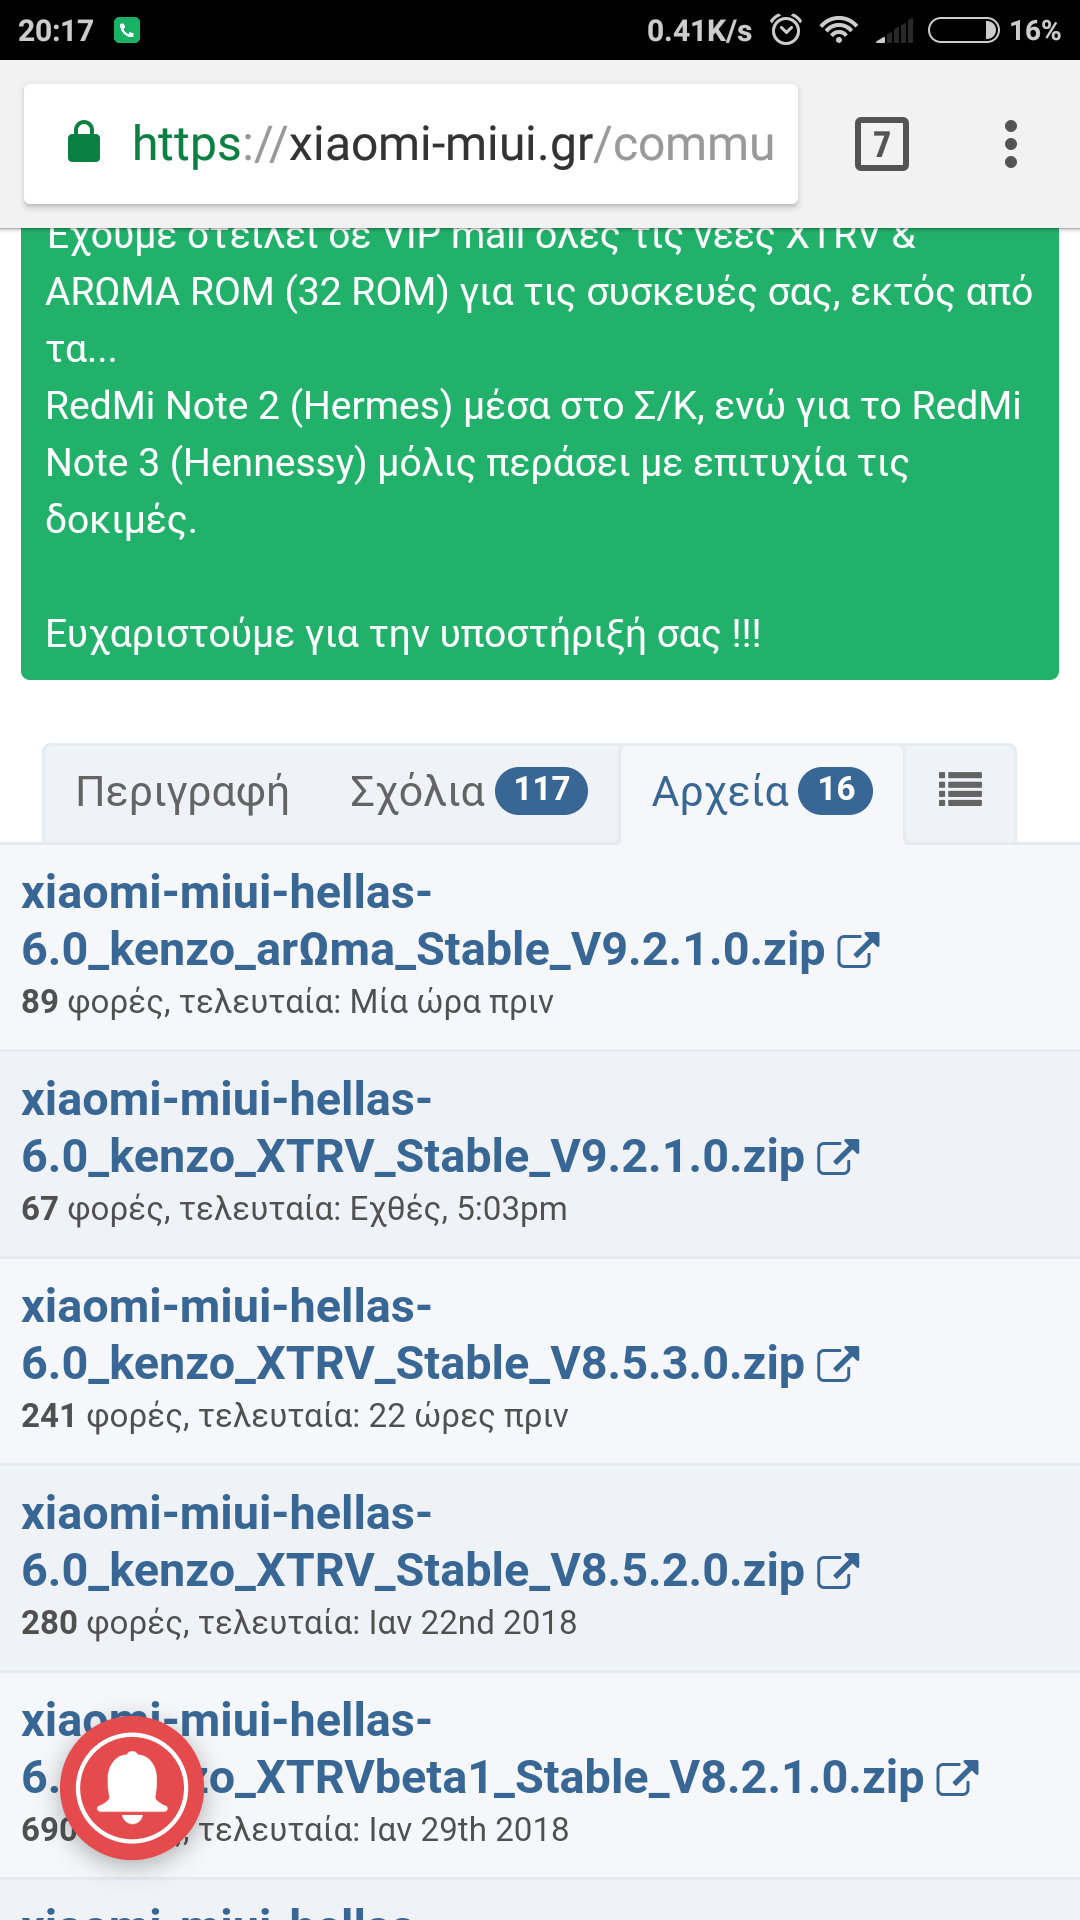Tap the red notification bell button
1080x1920 pixels.
[131, 1789]
